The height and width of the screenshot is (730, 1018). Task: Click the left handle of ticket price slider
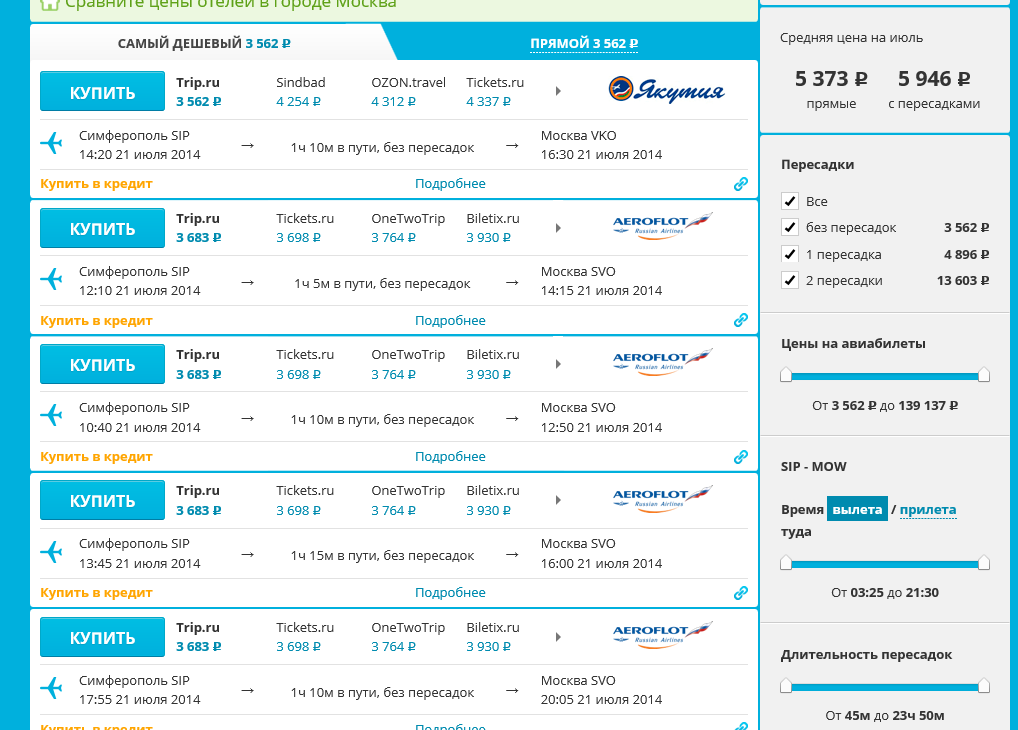[x=786, y=375]
